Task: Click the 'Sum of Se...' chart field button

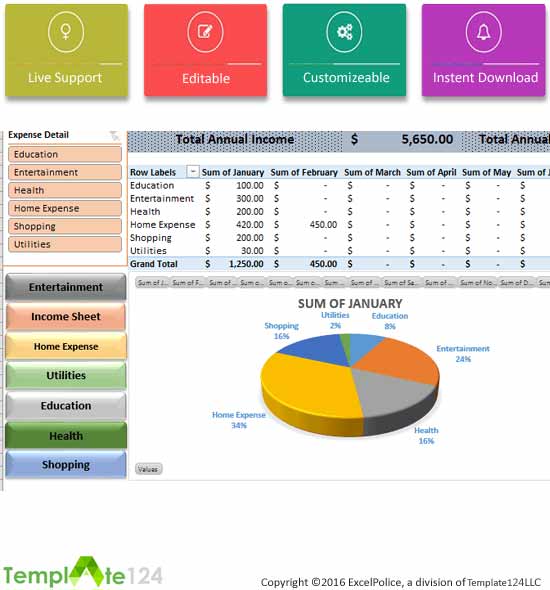Action: pyautogui.click(x=401, y=283)
